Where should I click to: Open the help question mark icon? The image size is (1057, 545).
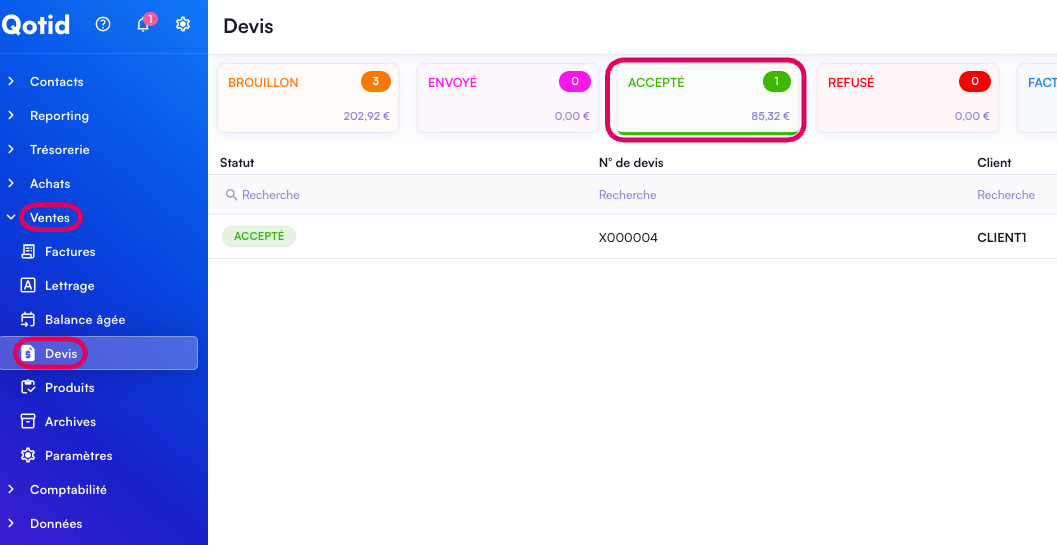pyautogui.click(x=103, y=25)
